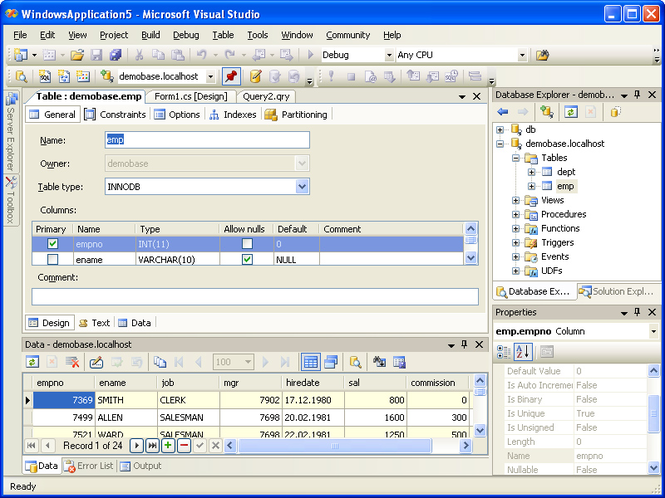Open the Partitioning tab
This screenshot has width=665, height=498.
click(x=296, y=115)
